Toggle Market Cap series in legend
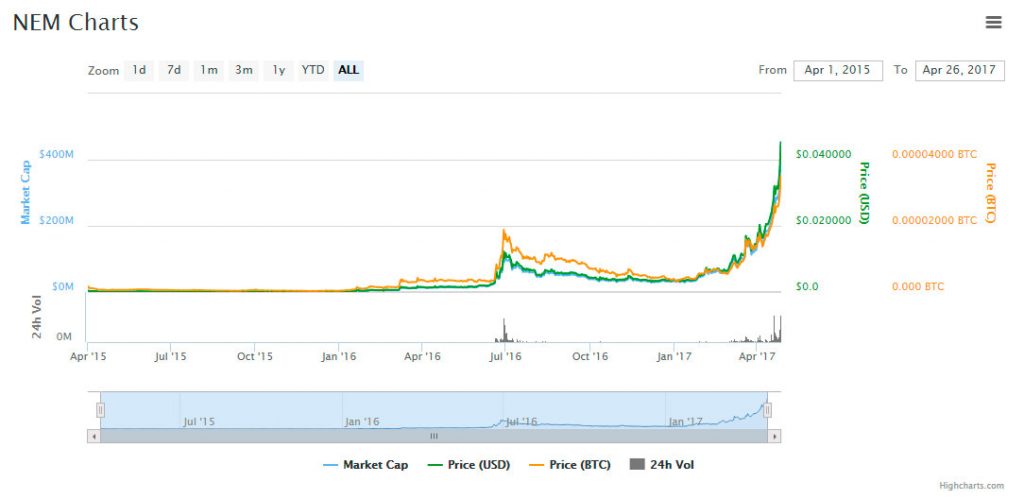 [366, 465]
